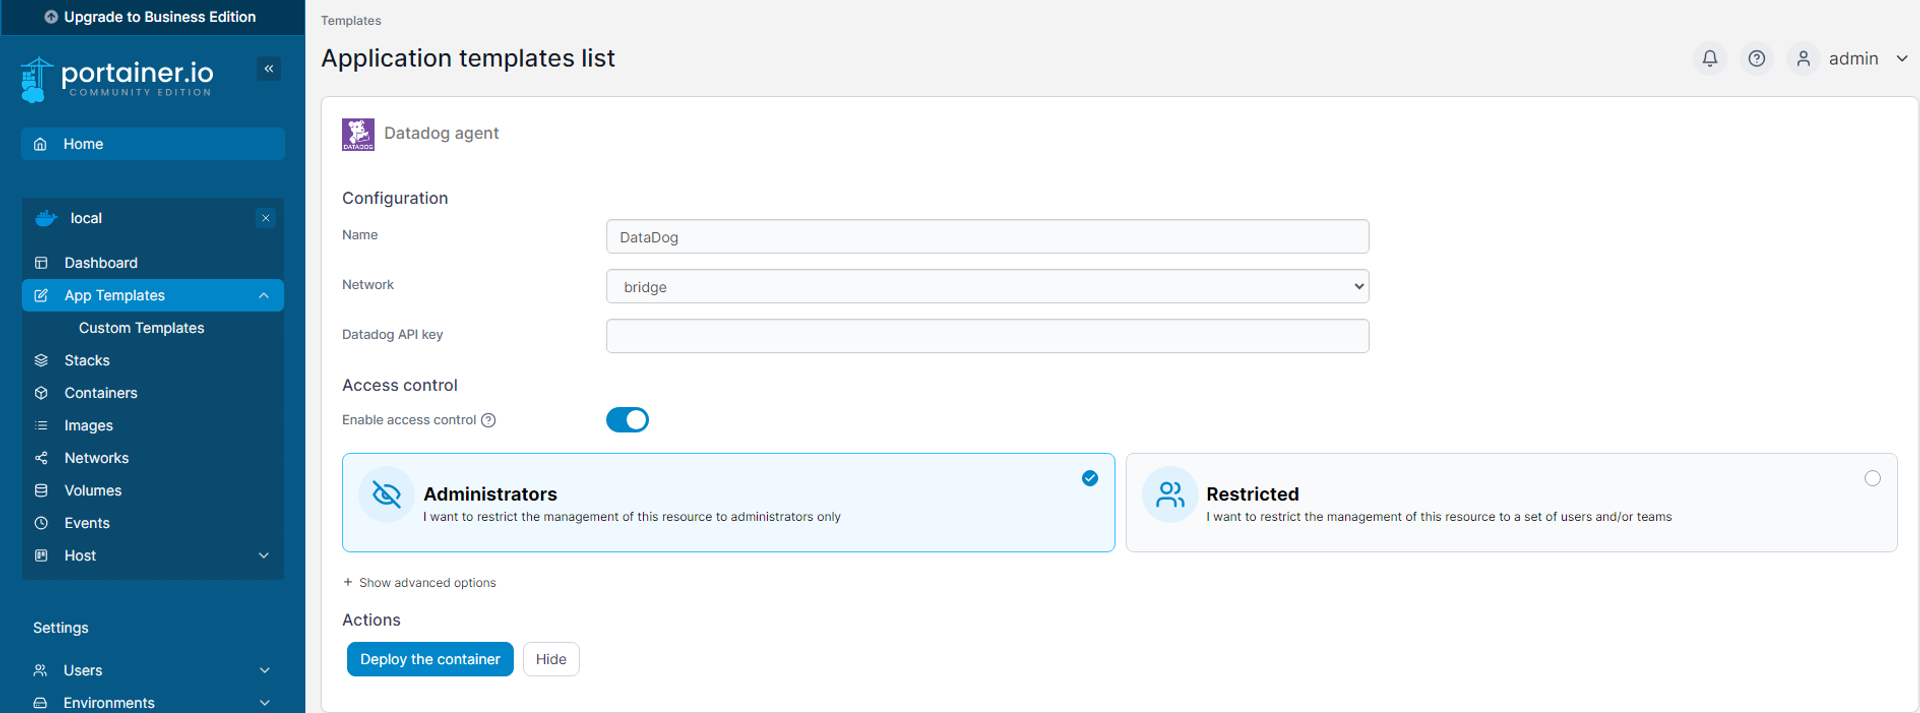Click the Upgrade to Business Edition banner
The image size is (1920, 713).
click(152, 17)
